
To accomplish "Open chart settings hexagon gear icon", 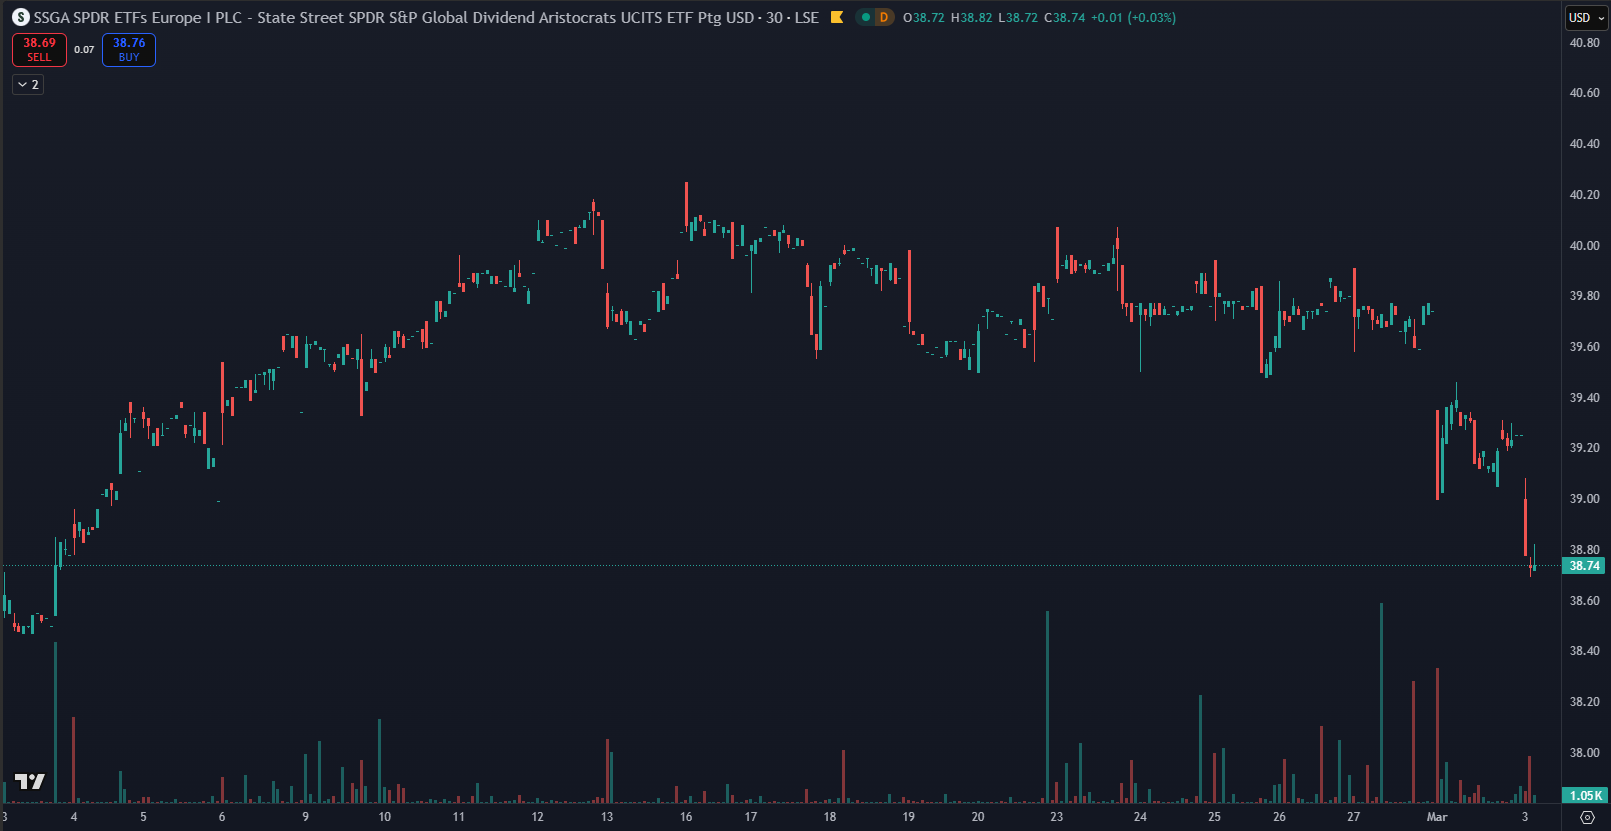I will point(1587,817).
